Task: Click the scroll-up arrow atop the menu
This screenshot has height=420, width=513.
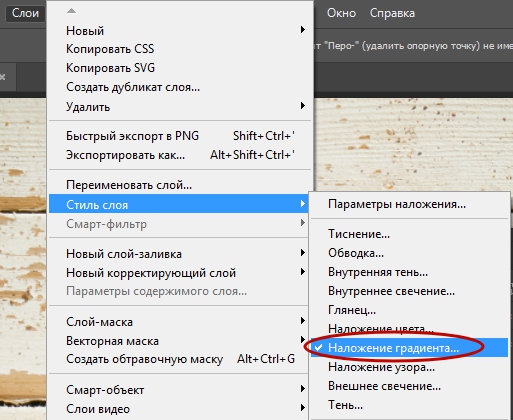Action: tap(71, 11)
